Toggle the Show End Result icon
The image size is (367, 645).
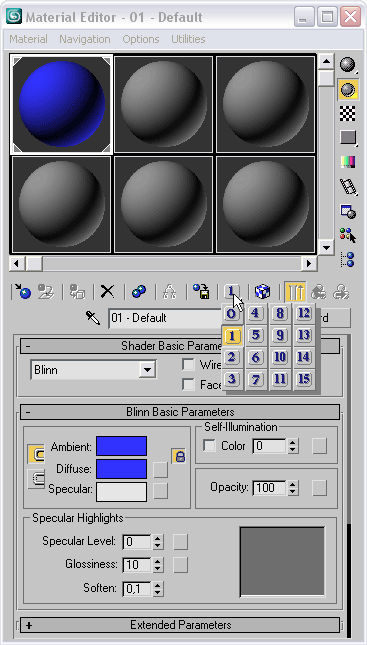click(x=295, y=292)
